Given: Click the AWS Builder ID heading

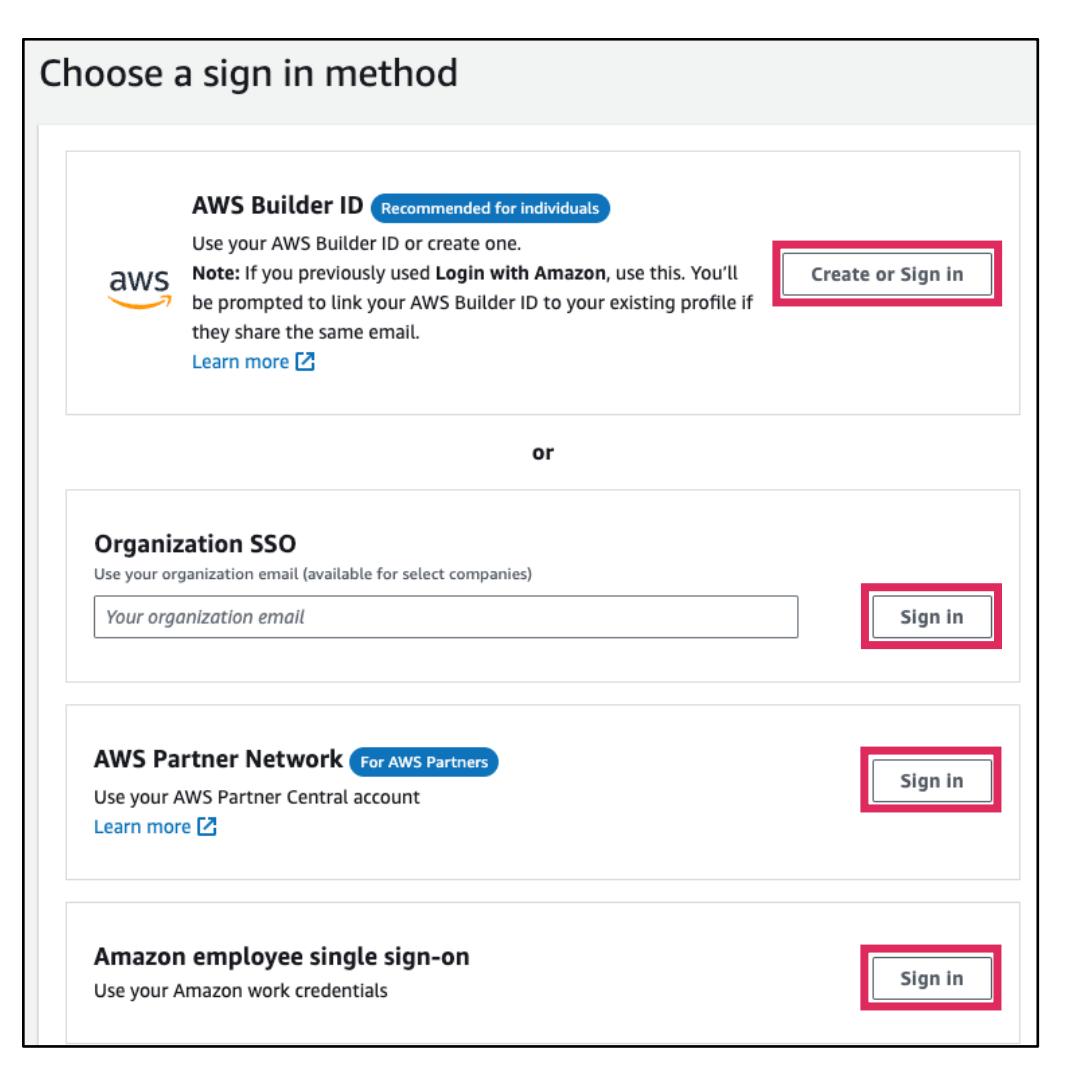Looking at the screenshot, I should click(x=276, y=208).
